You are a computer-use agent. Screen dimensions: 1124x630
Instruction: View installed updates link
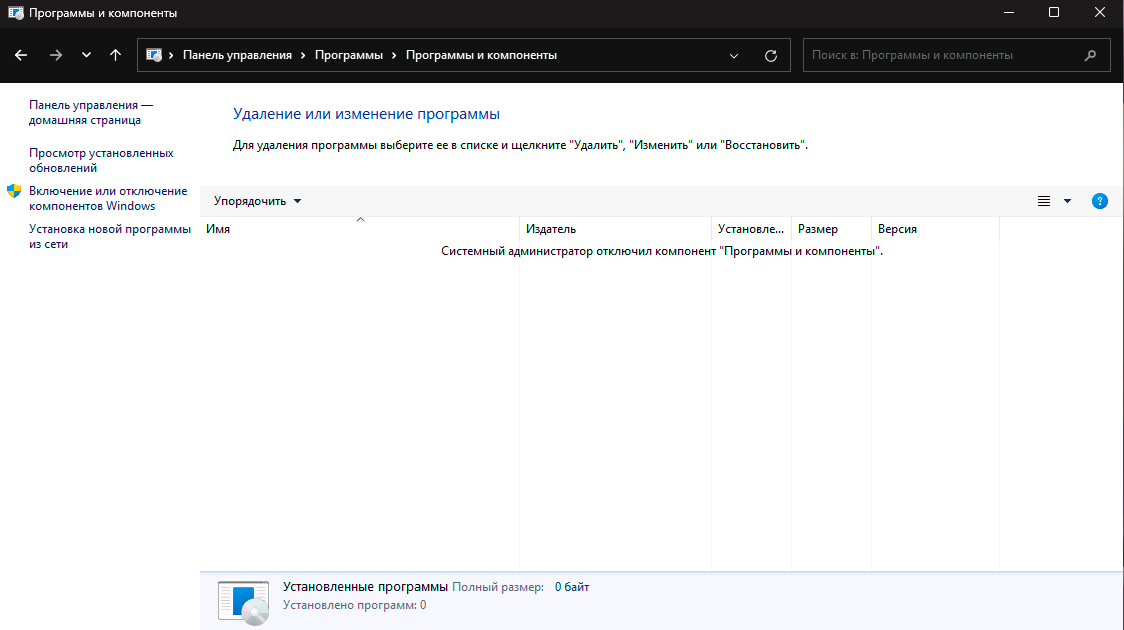coord(101,161)
